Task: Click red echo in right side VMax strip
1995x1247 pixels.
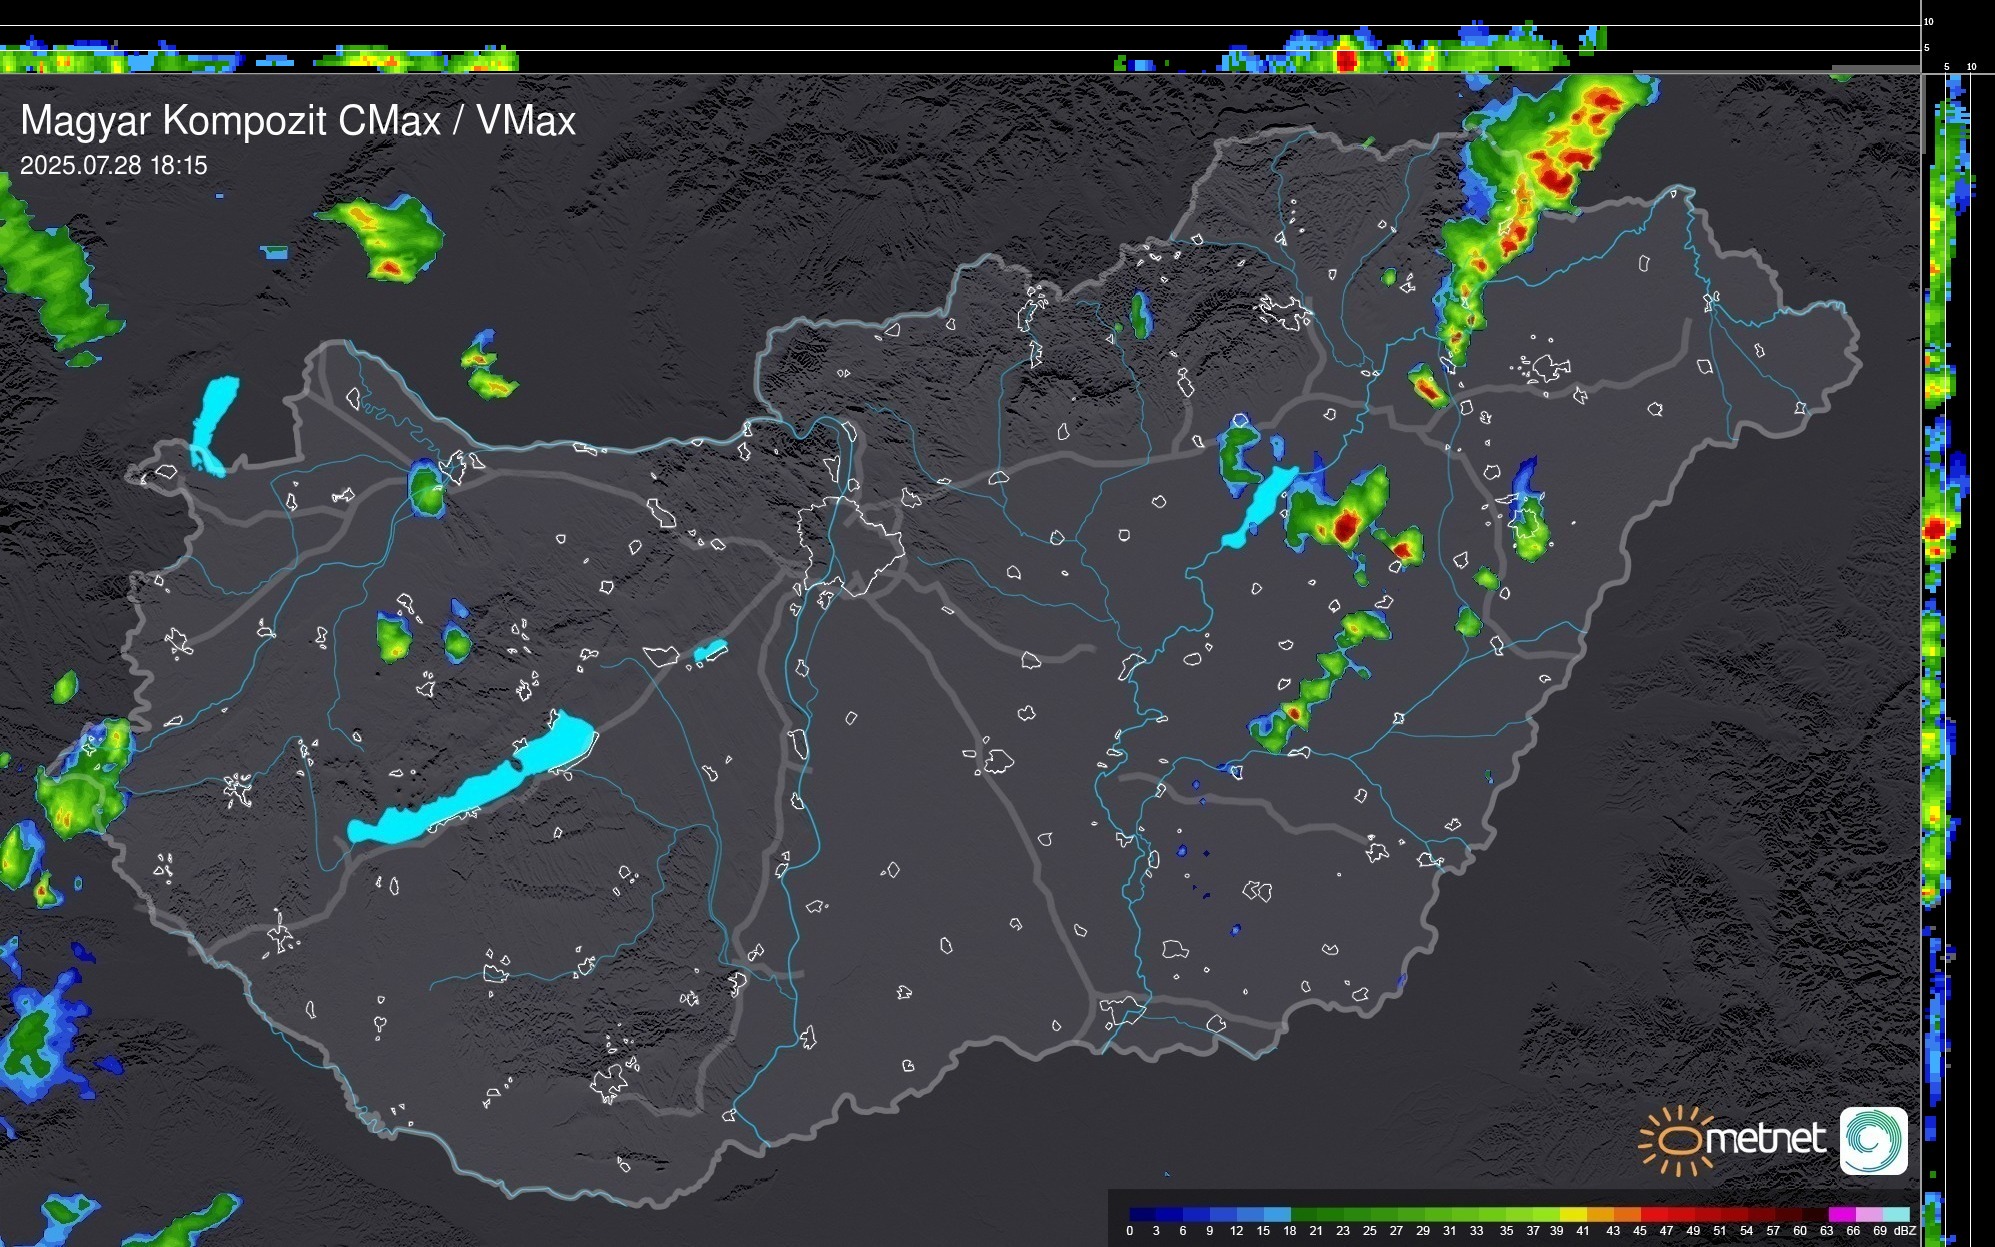Action: [x=1936, y=528]
